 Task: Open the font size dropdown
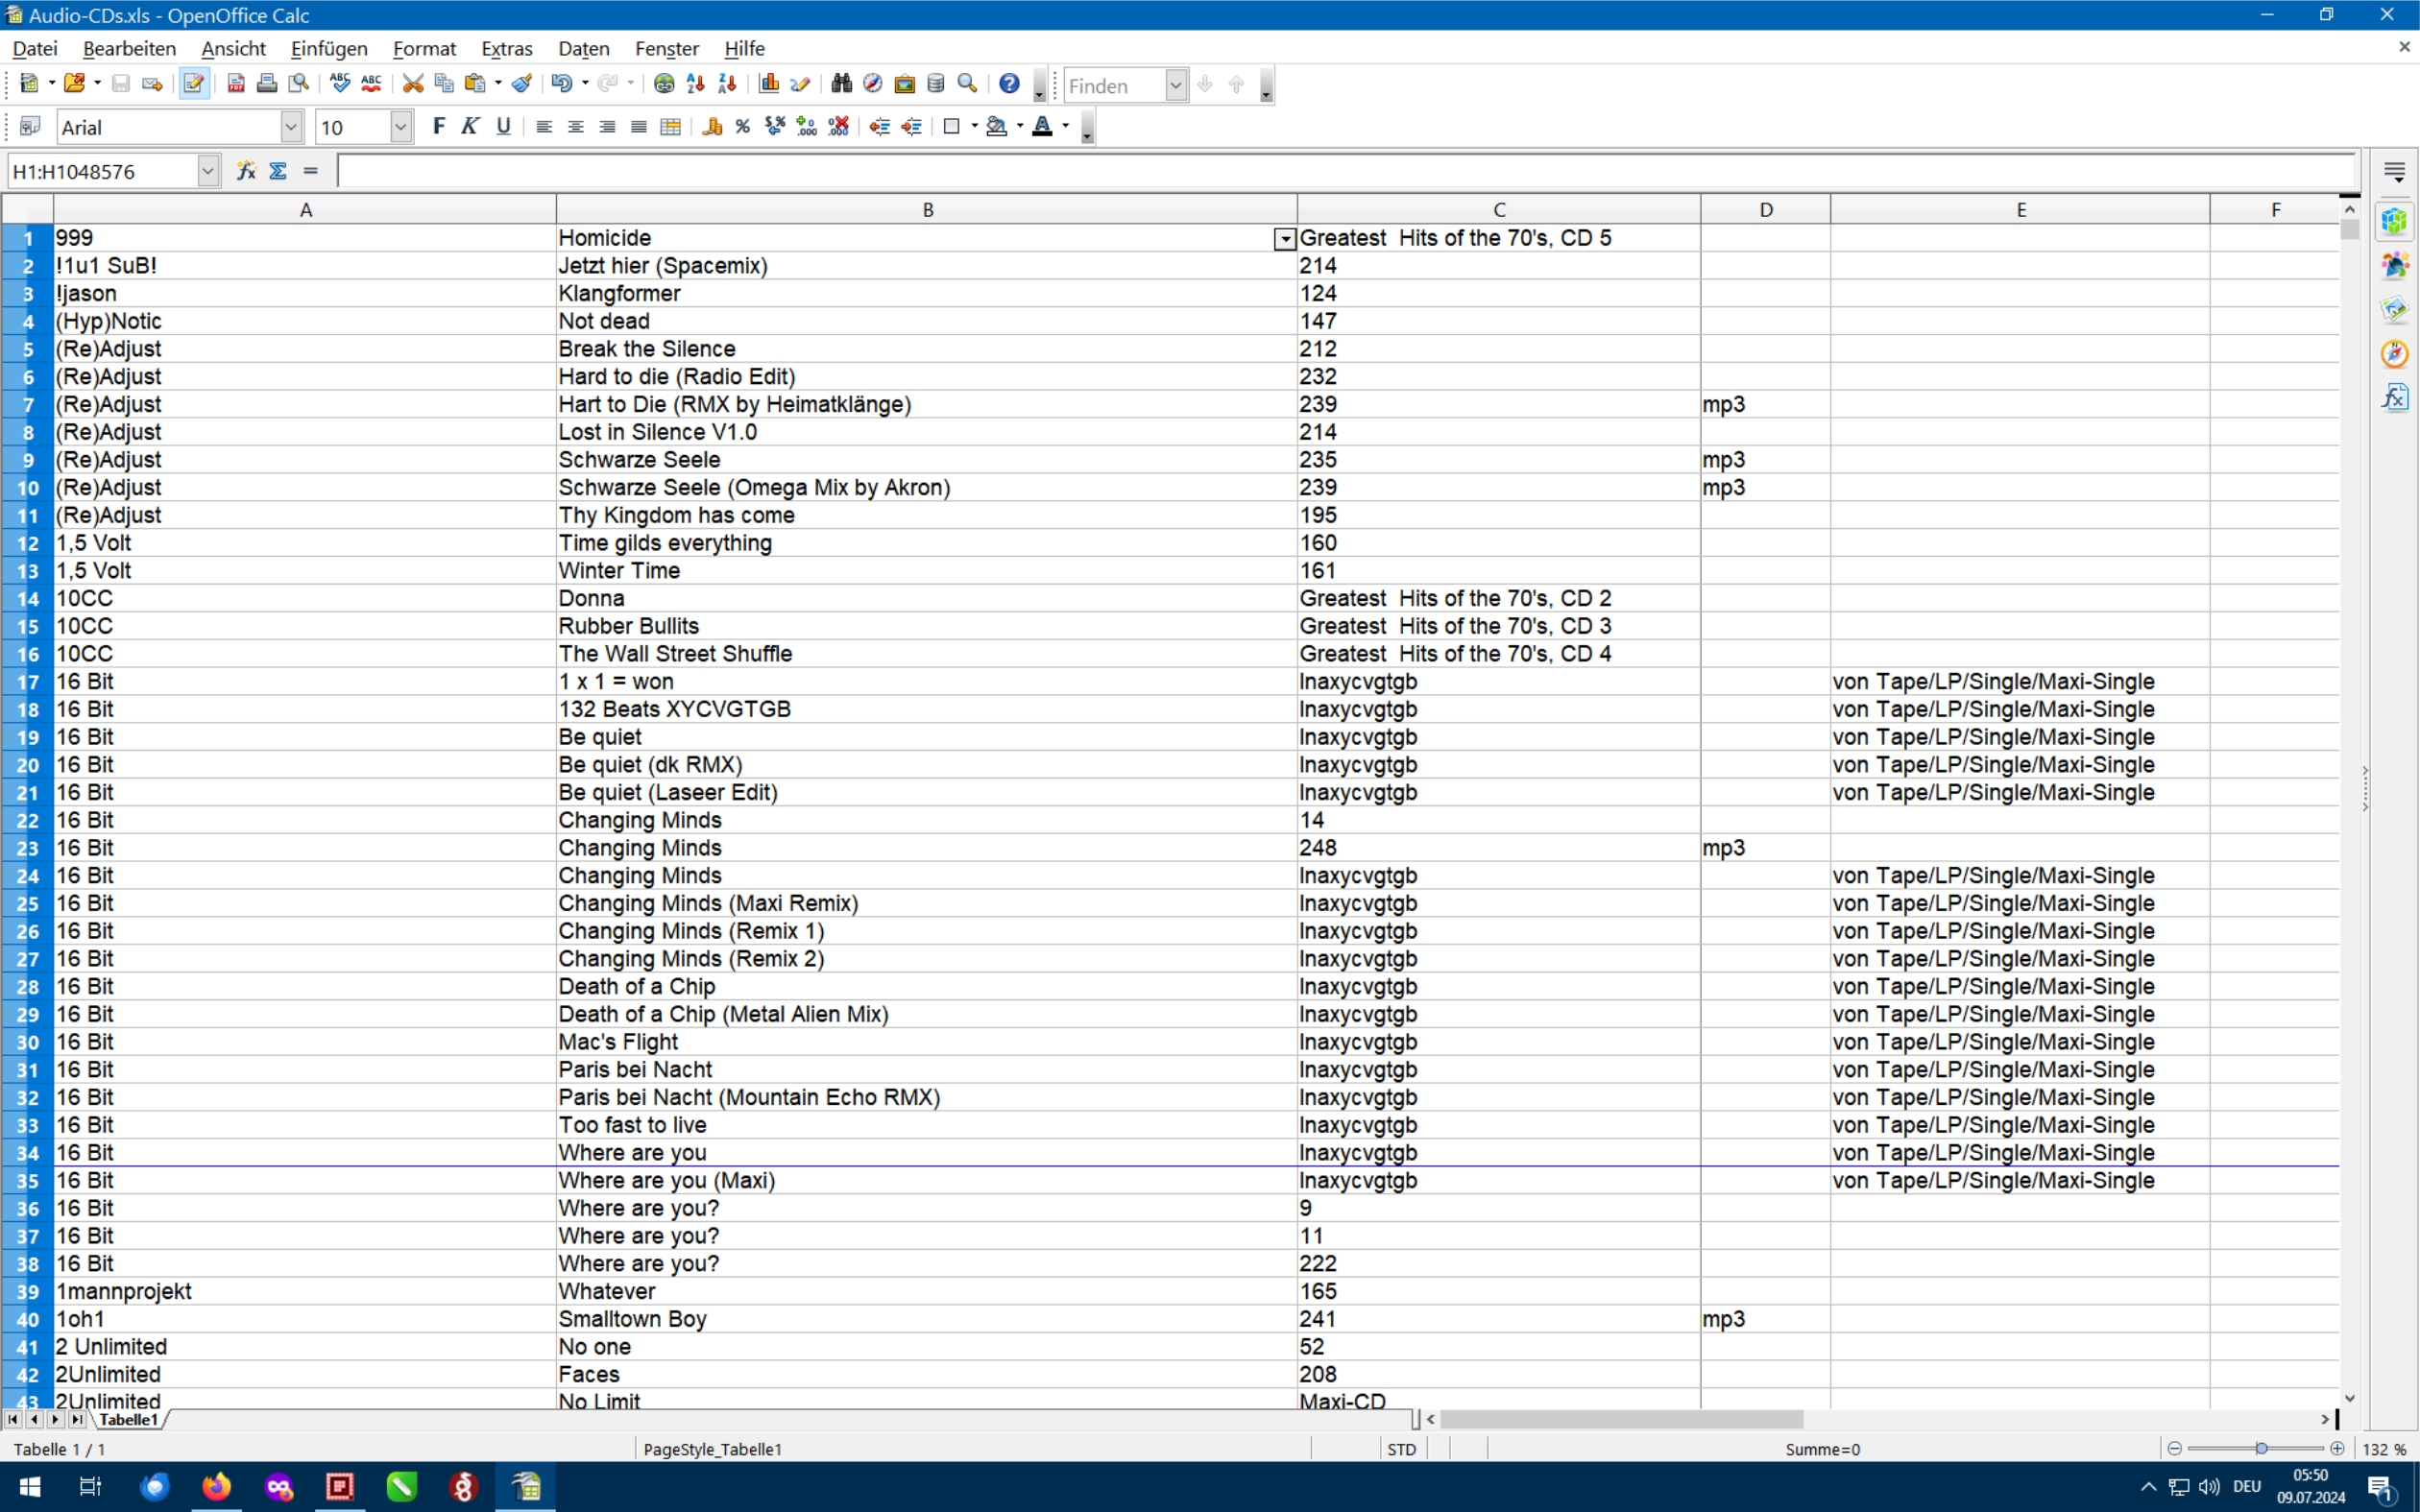401,127
